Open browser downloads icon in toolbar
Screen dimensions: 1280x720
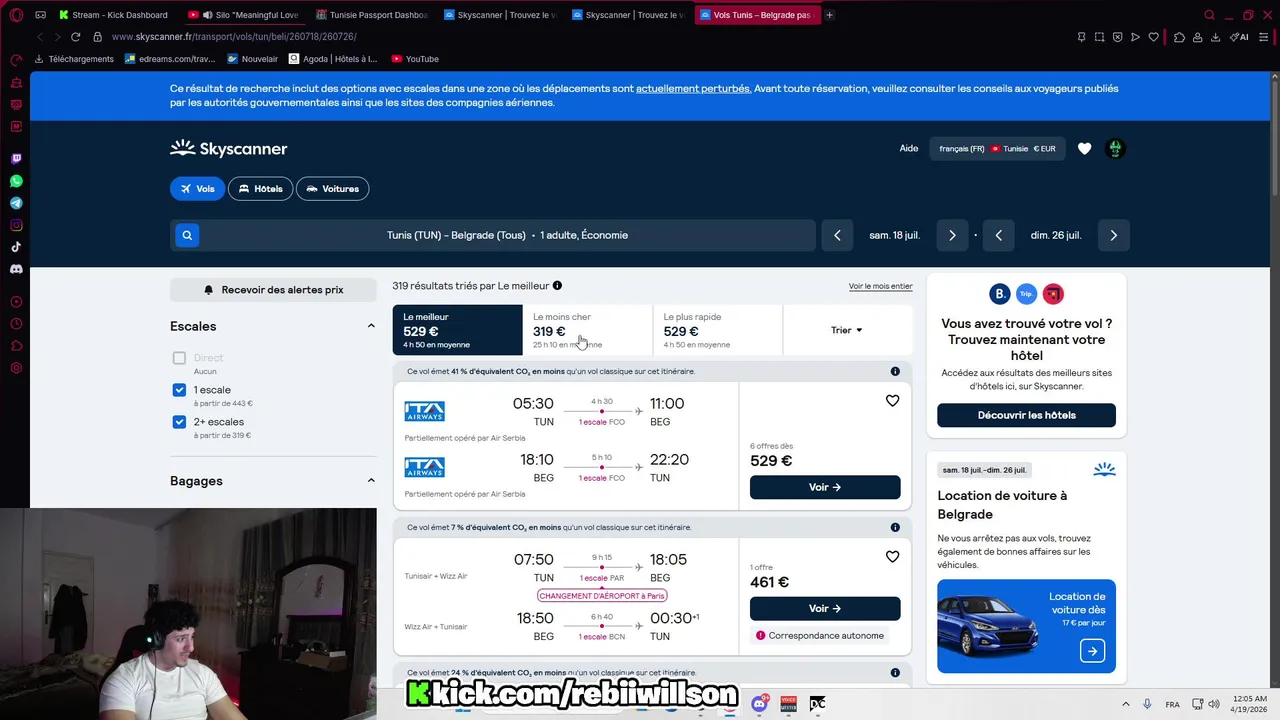(x=1215, y=37)
